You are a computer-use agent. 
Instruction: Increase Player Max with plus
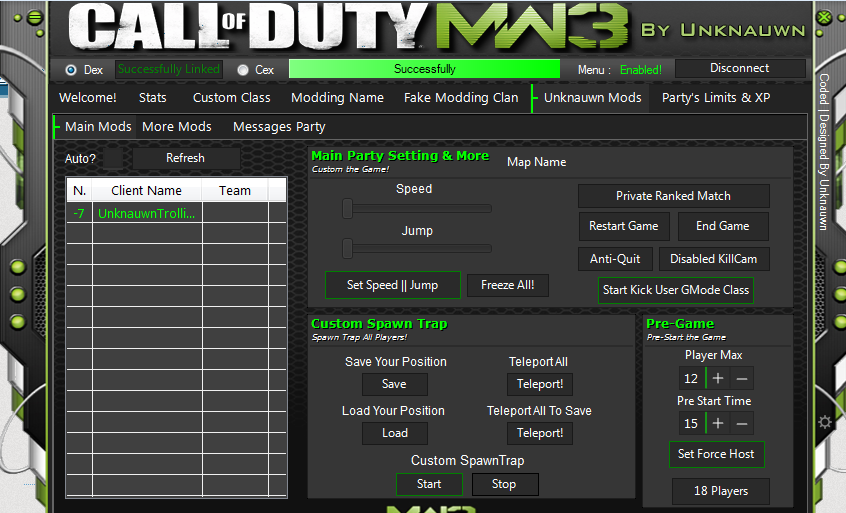718,379
